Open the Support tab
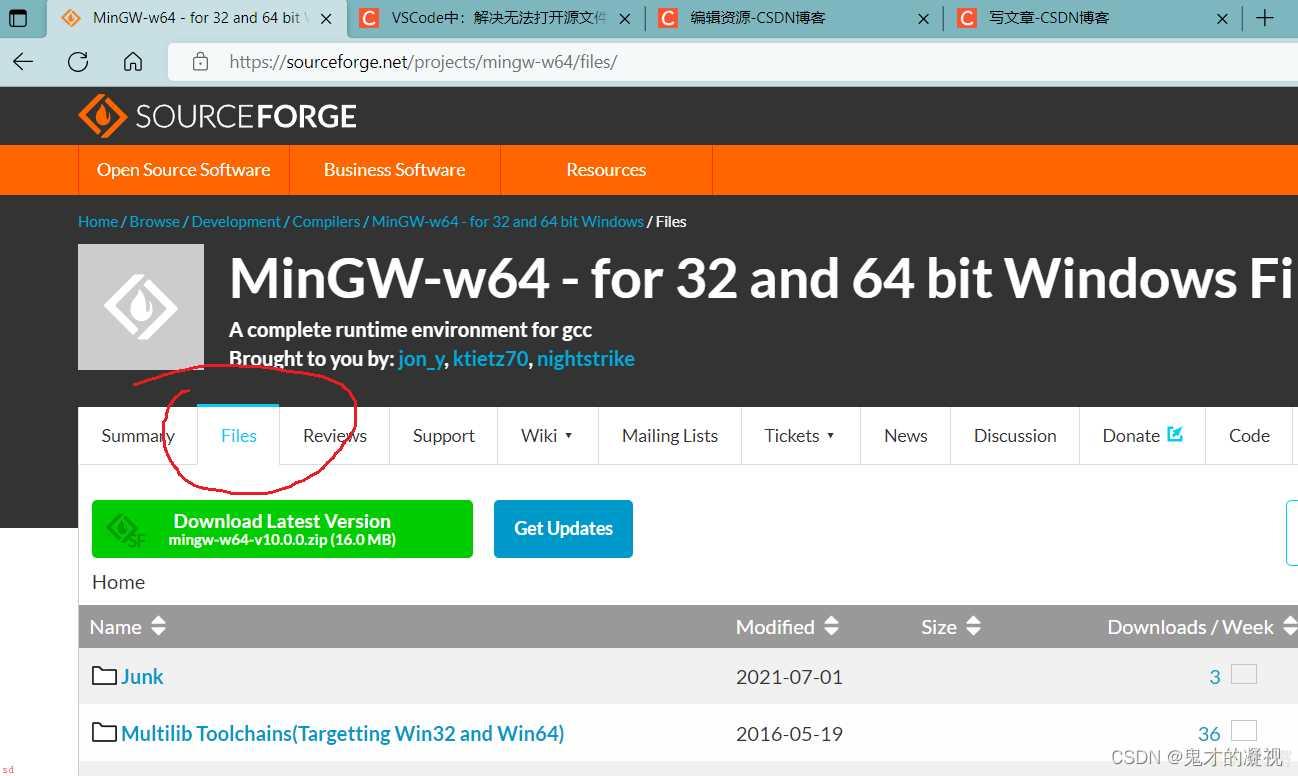The height and width of the screenshot is (776, 1298). coord(444,436)
